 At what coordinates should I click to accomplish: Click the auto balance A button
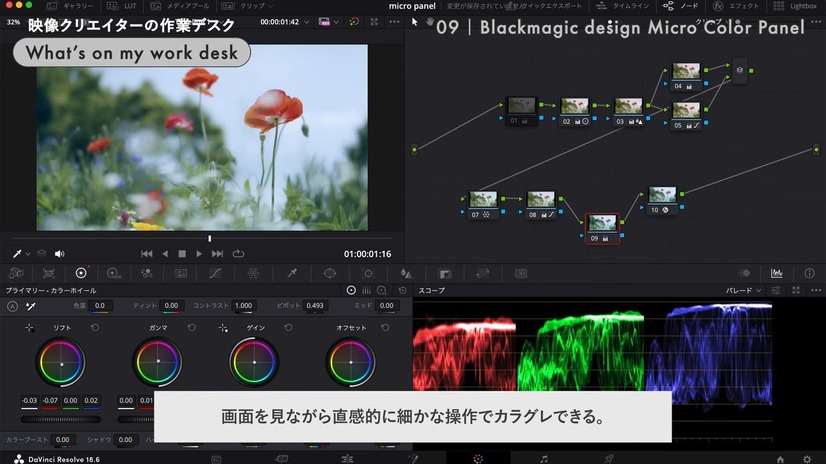[x=13, y=306]
